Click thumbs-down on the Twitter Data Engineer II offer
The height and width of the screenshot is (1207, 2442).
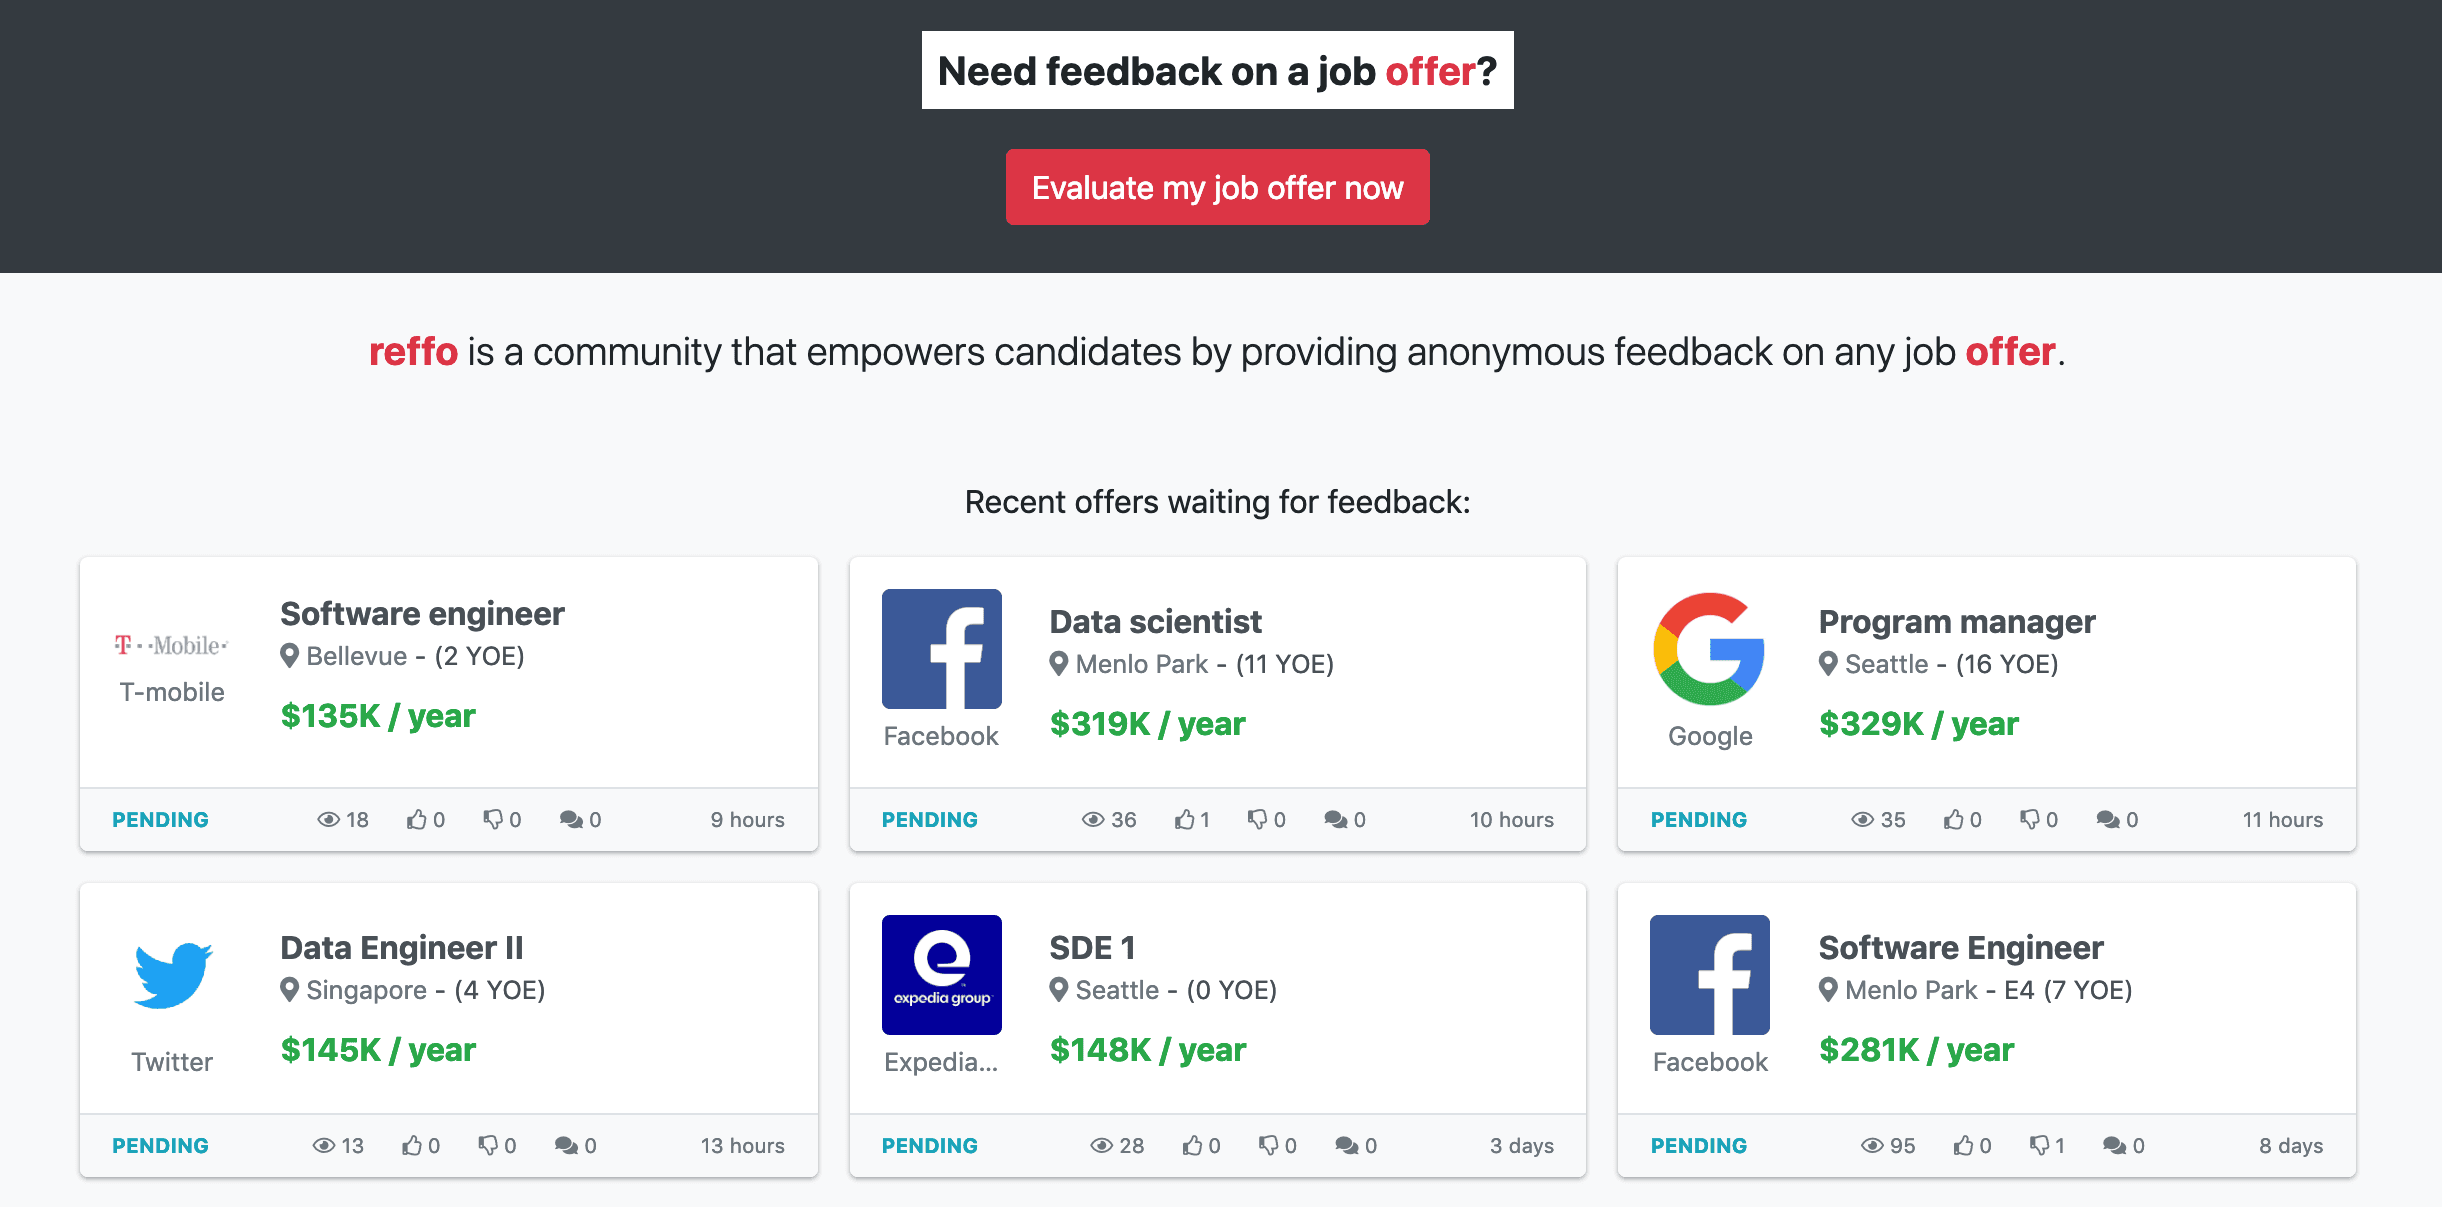click(x=488, y=1146)
